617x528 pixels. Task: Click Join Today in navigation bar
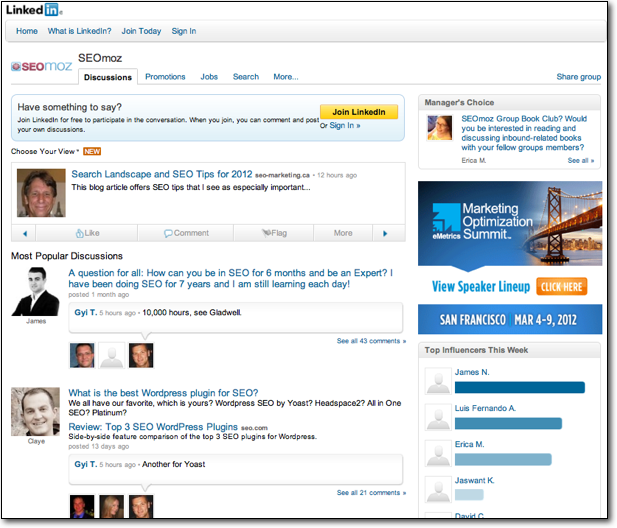coord(141,31)
